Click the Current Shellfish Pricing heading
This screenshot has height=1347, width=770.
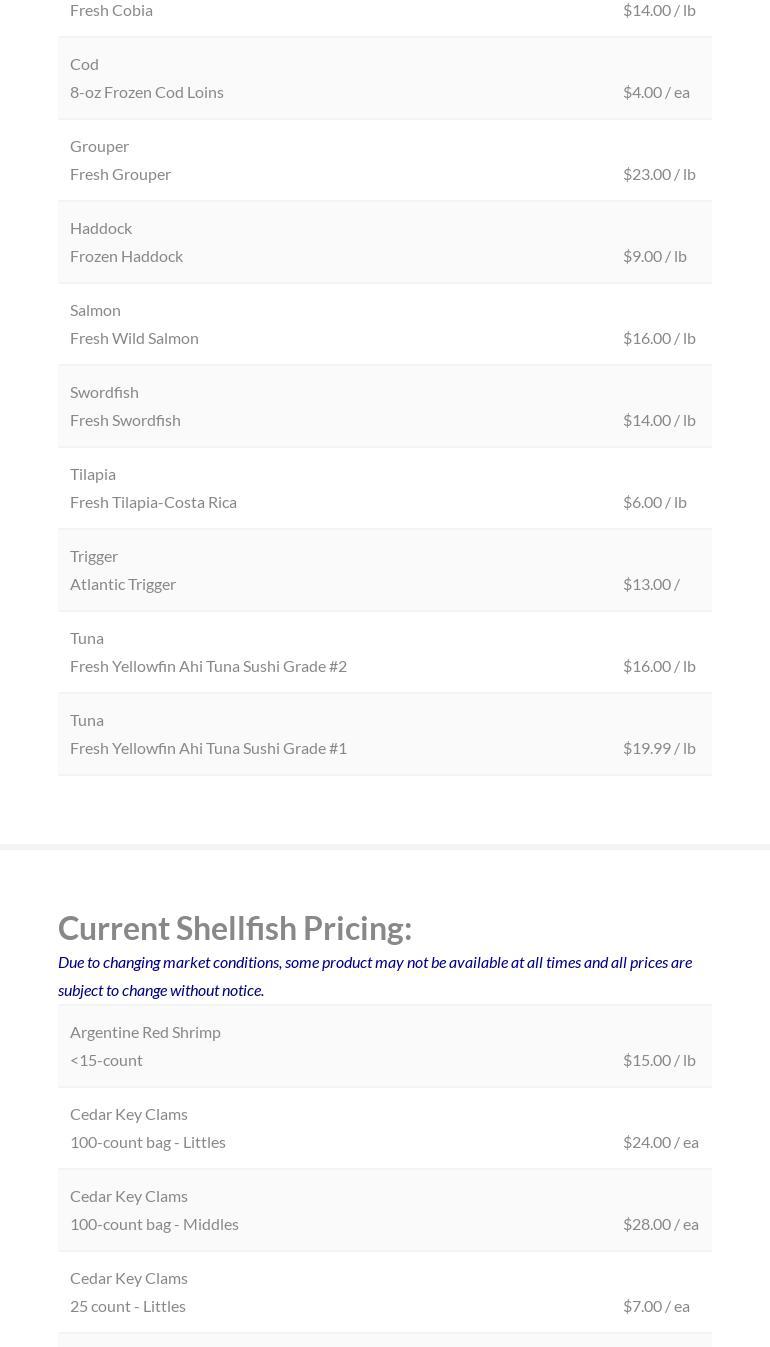coord(235,928)
